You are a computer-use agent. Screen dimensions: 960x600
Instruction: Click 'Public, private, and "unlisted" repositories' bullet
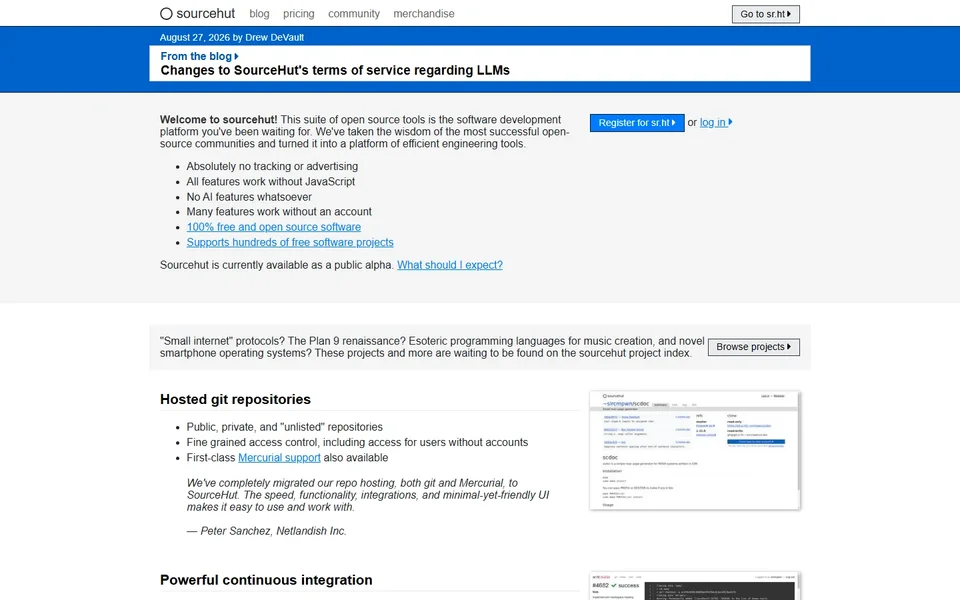[285, 427]
